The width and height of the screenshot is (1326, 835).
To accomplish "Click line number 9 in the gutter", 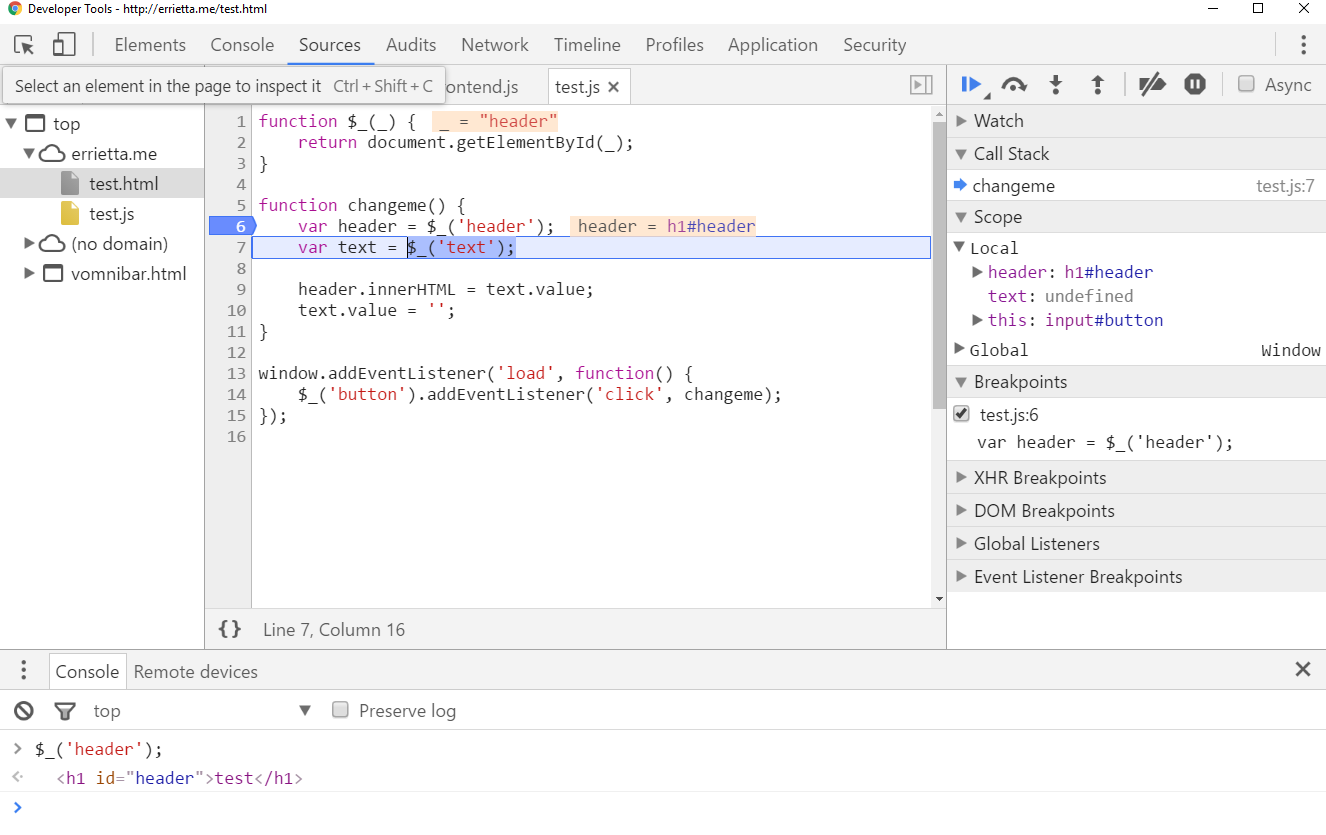I will (240, 289).
